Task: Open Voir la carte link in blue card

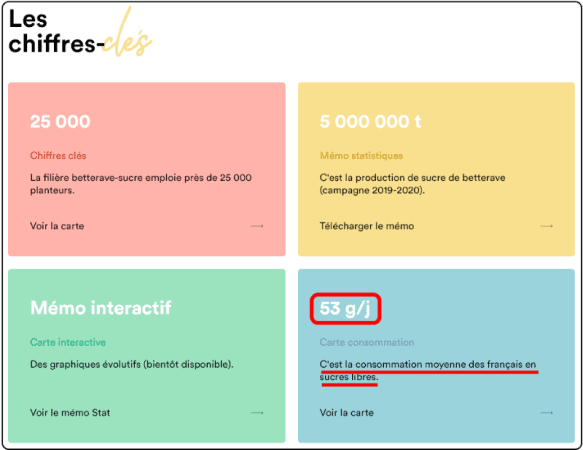Action: click(x=347, y=413)
